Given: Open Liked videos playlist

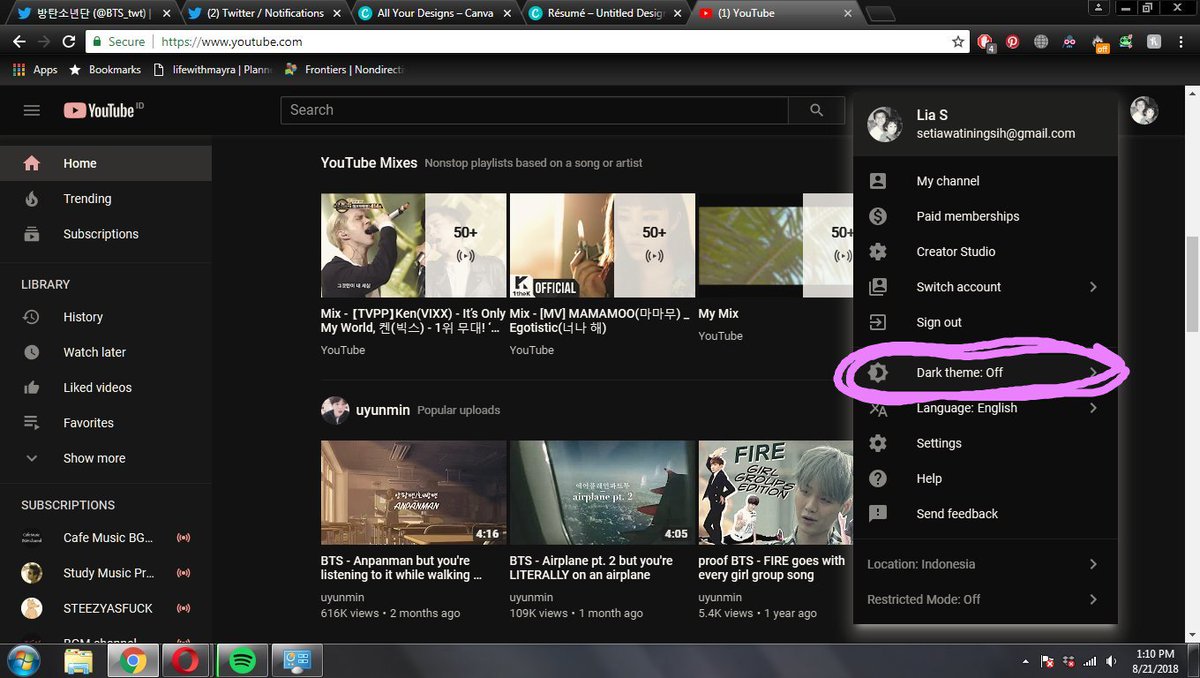Looking at the screenshot, I should [x=105, y=387].
